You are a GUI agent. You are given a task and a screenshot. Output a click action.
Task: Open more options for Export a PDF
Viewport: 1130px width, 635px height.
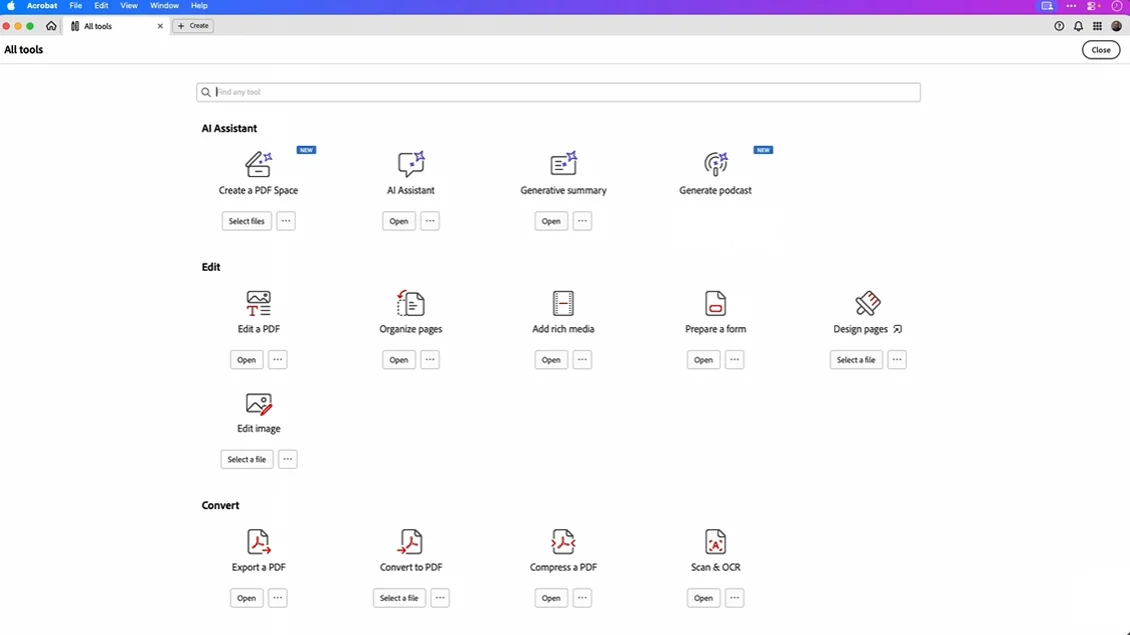pyautogui.click(x=277, y=598)
